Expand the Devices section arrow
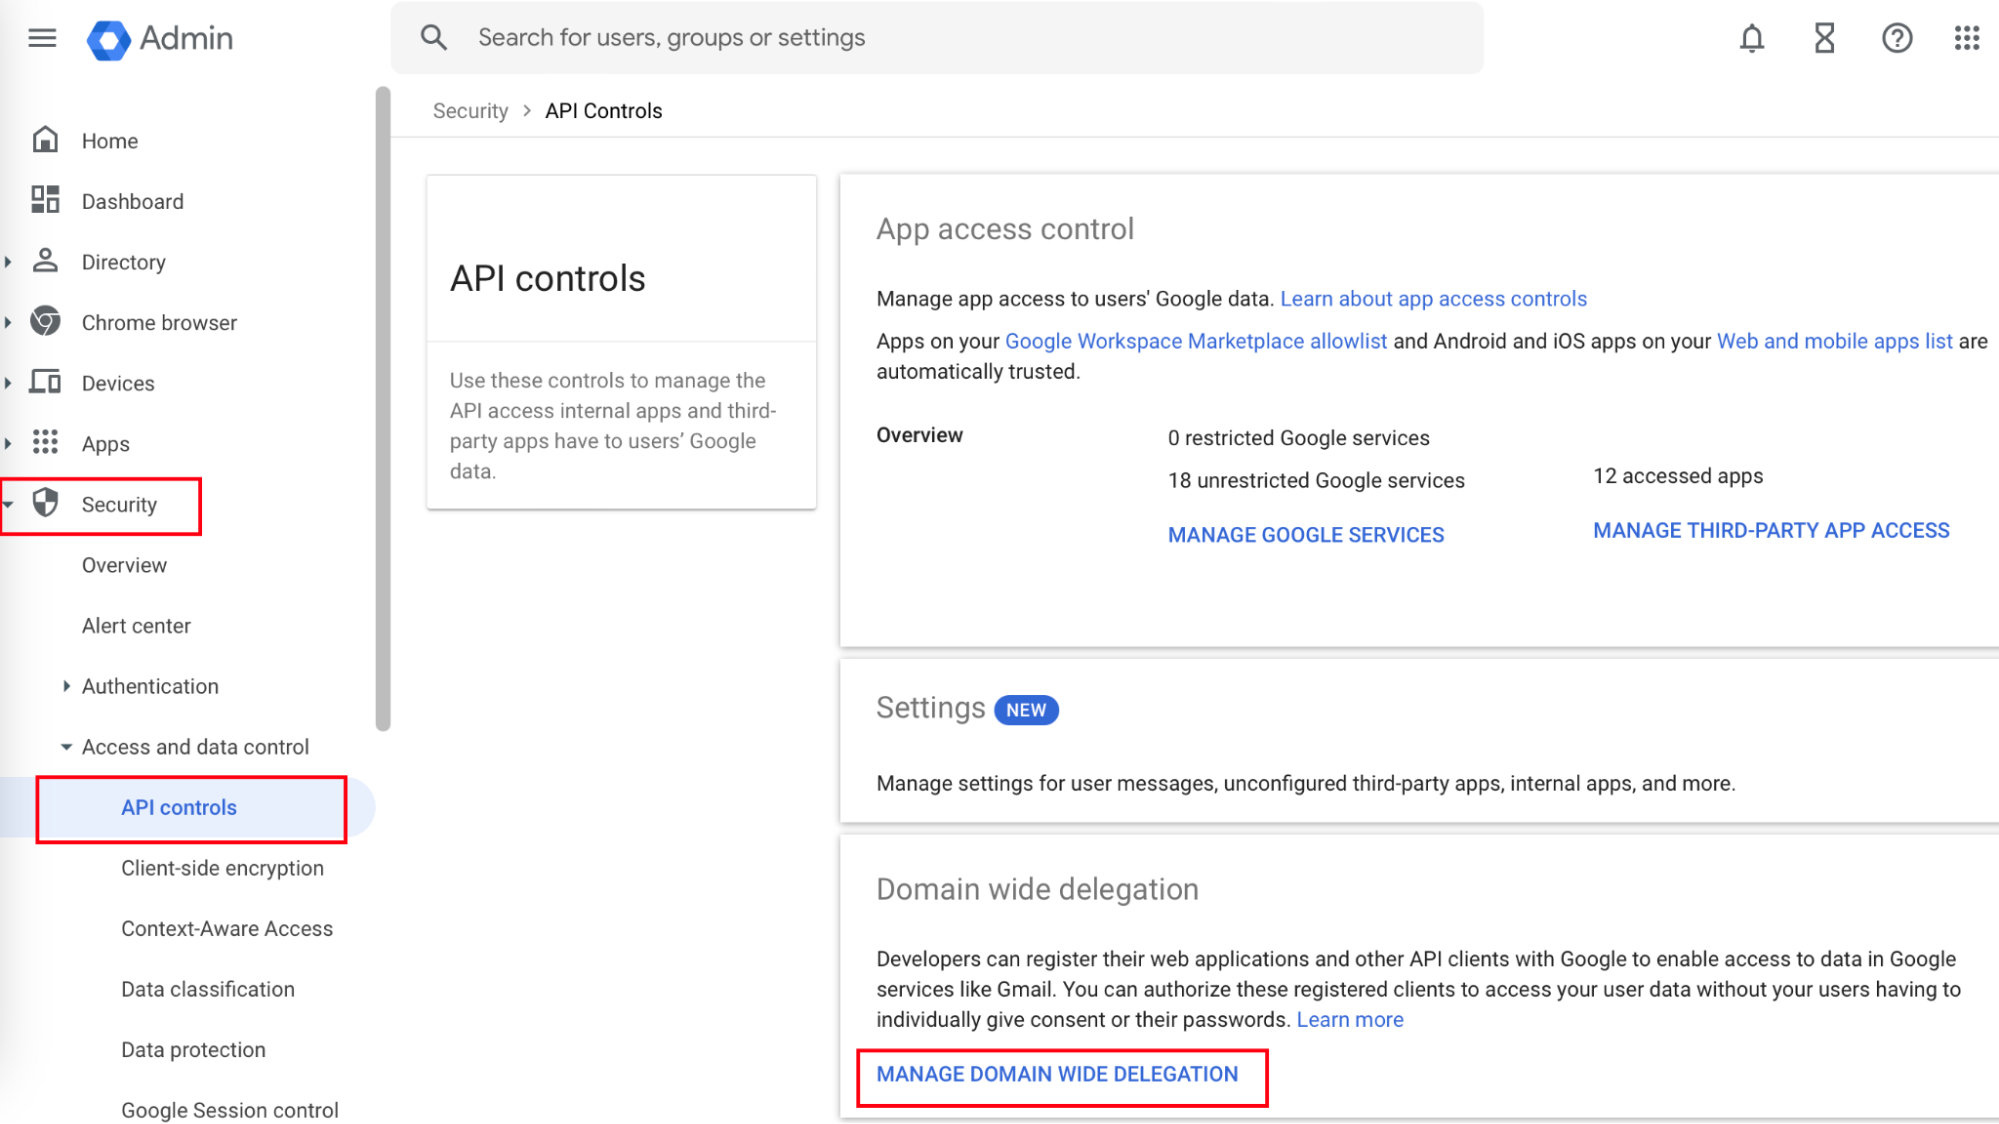The image size is (1999, 1124). click(8, 383)
